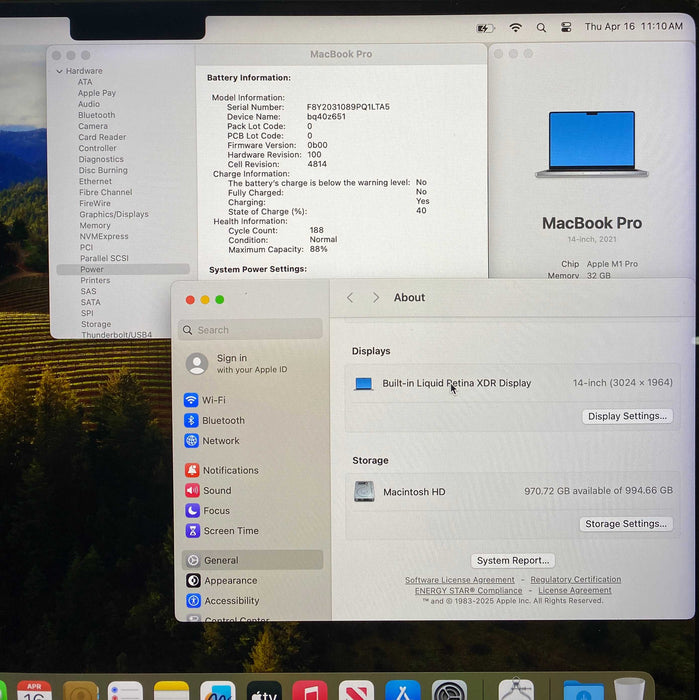Collapse the Hardware section in System Information
Screen dimensions: 699x700
click(59, 71)
